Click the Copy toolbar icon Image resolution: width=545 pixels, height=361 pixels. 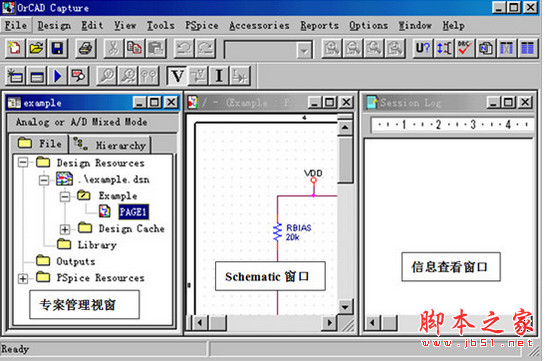[x=135, y=48]
